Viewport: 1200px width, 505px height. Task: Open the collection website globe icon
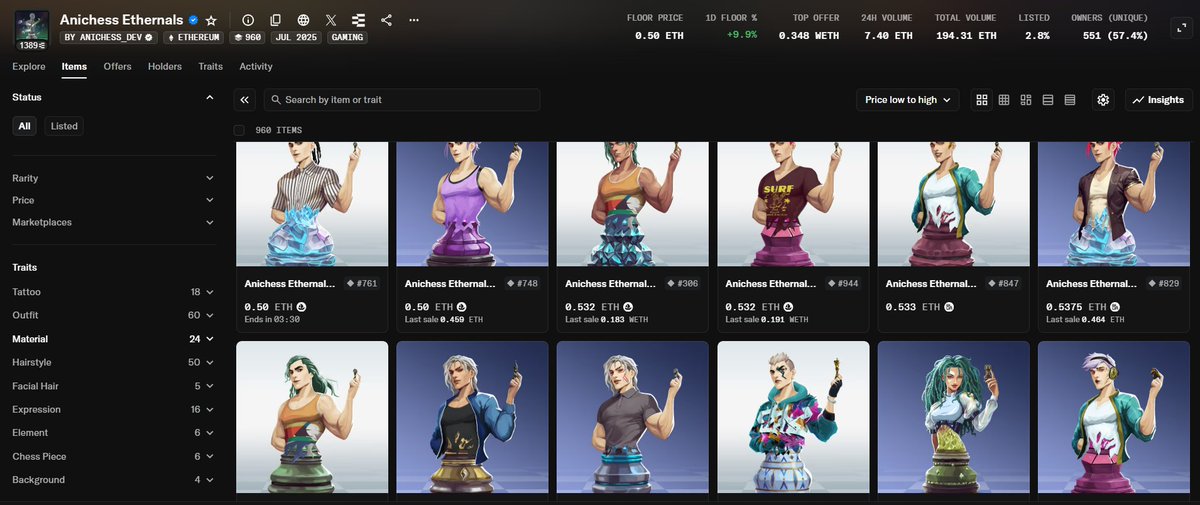coord(303,20)
